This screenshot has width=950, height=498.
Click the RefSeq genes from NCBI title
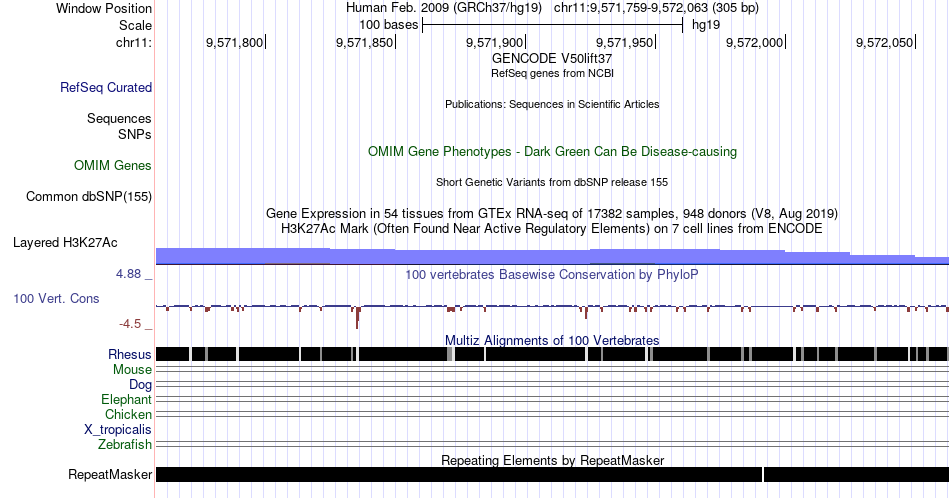point(552,73)
